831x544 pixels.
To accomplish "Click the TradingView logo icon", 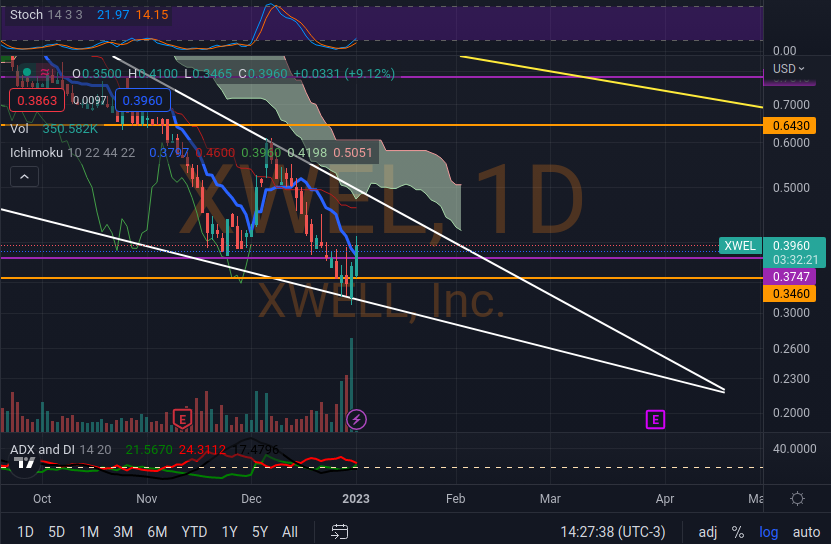I will coord(24,463).
